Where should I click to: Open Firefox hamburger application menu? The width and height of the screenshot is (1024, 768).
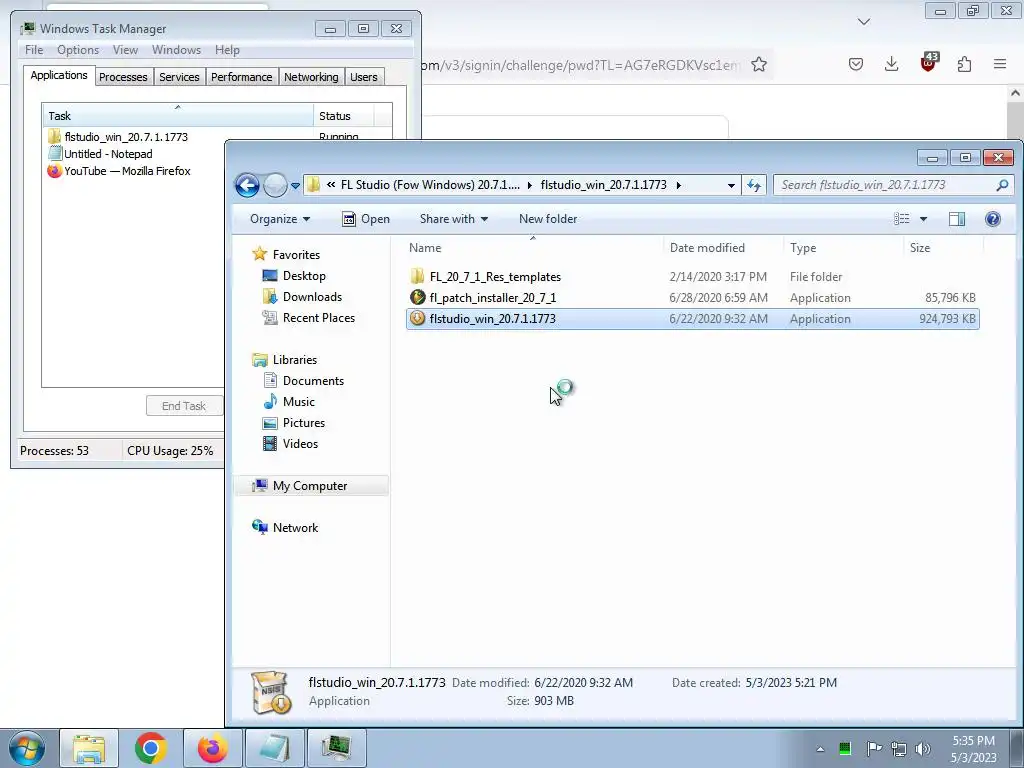[x=1000, y=64]
